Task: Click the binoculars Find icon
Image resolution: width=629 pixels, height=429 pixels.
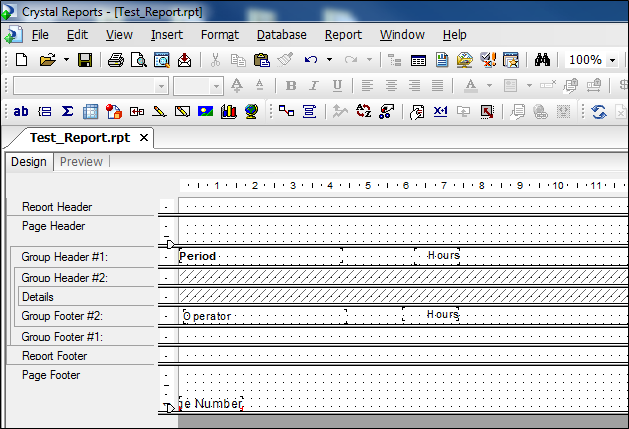Action: (x=542, y=60)
